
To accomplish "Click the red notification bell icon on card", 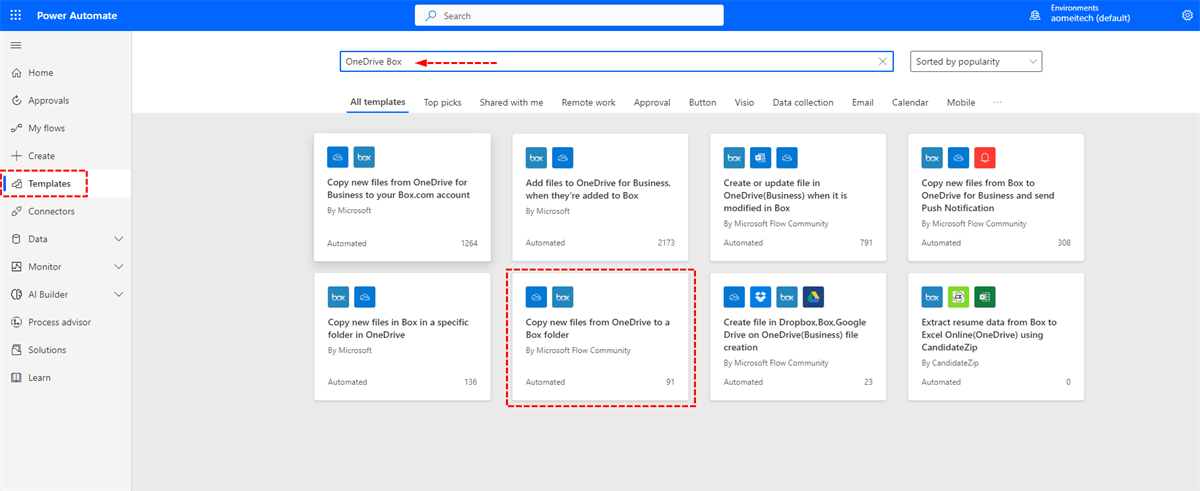I will 985,157.
